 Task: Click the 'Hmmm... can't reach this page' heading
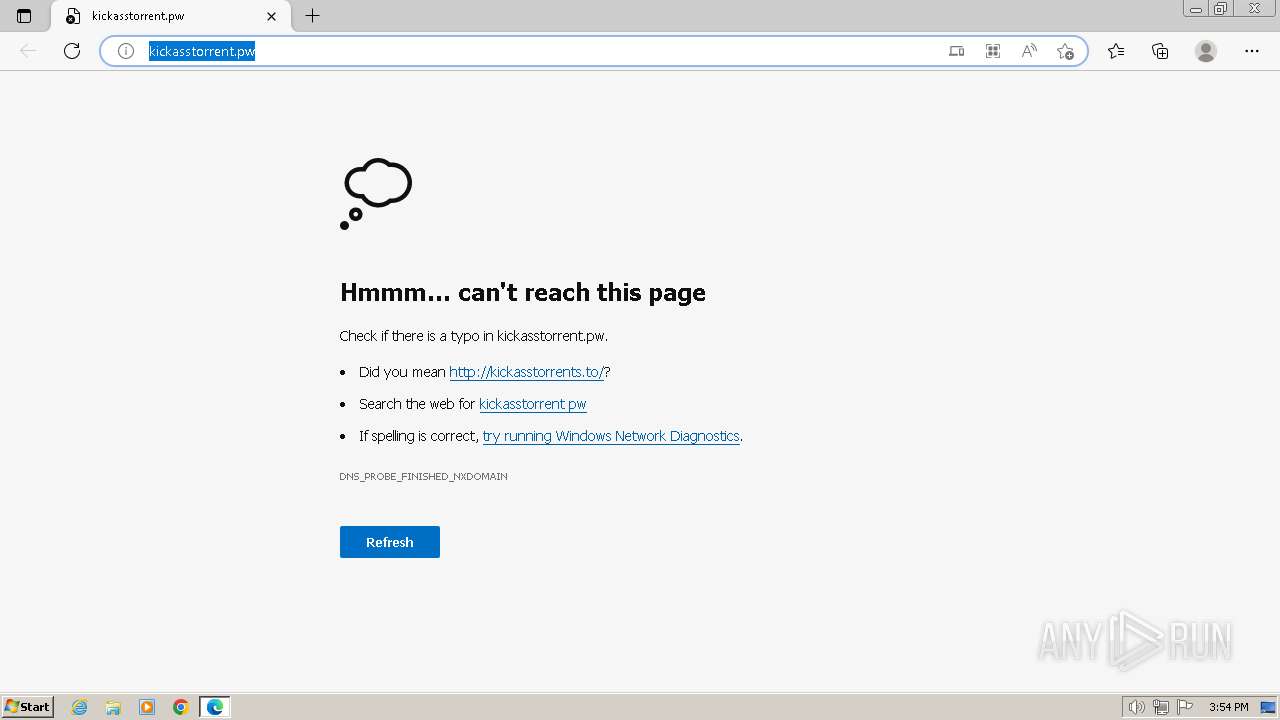523,292
